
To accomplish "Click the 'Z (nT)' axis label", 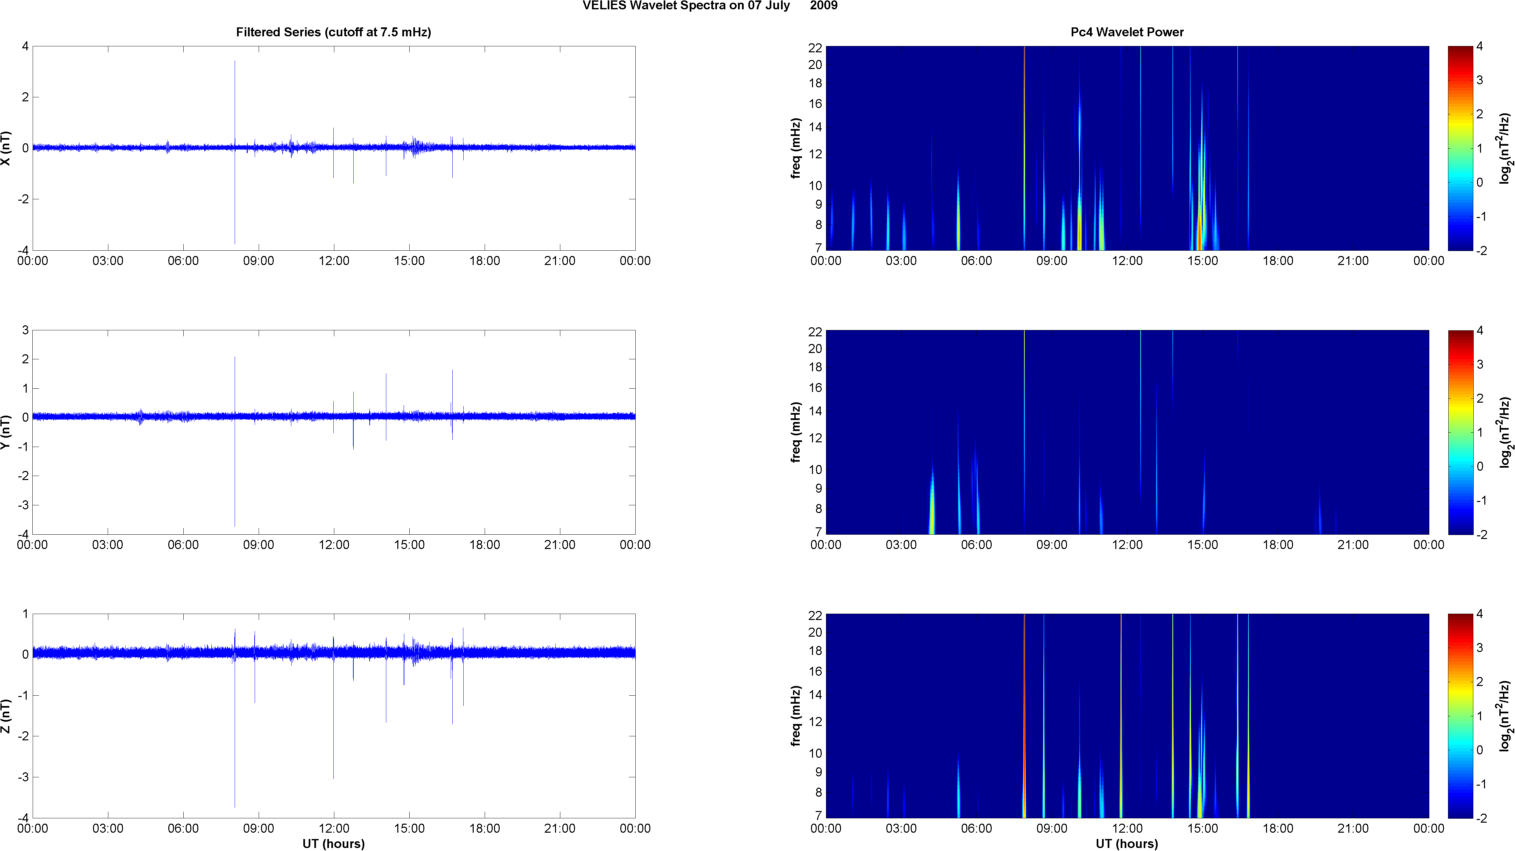I will pos(7,716).
